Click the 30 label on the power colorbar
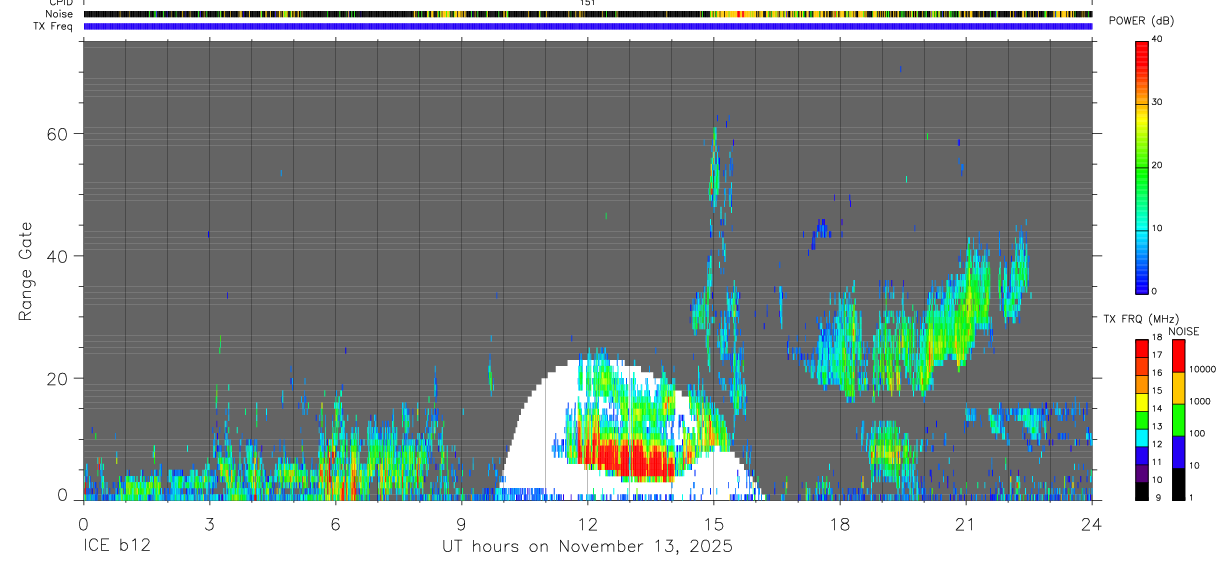Screen dimensions: 1228x567 click(x=1157, y=102)
